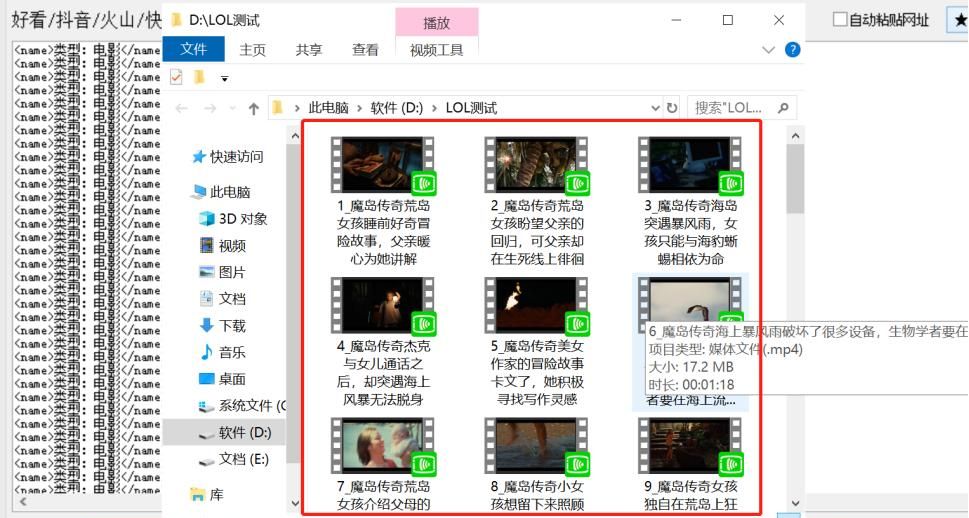969x518 pixels.
Task: Click the properties checkmark icon in quick access toolbar
Action: pyautogui.click(x=176, y=77)
